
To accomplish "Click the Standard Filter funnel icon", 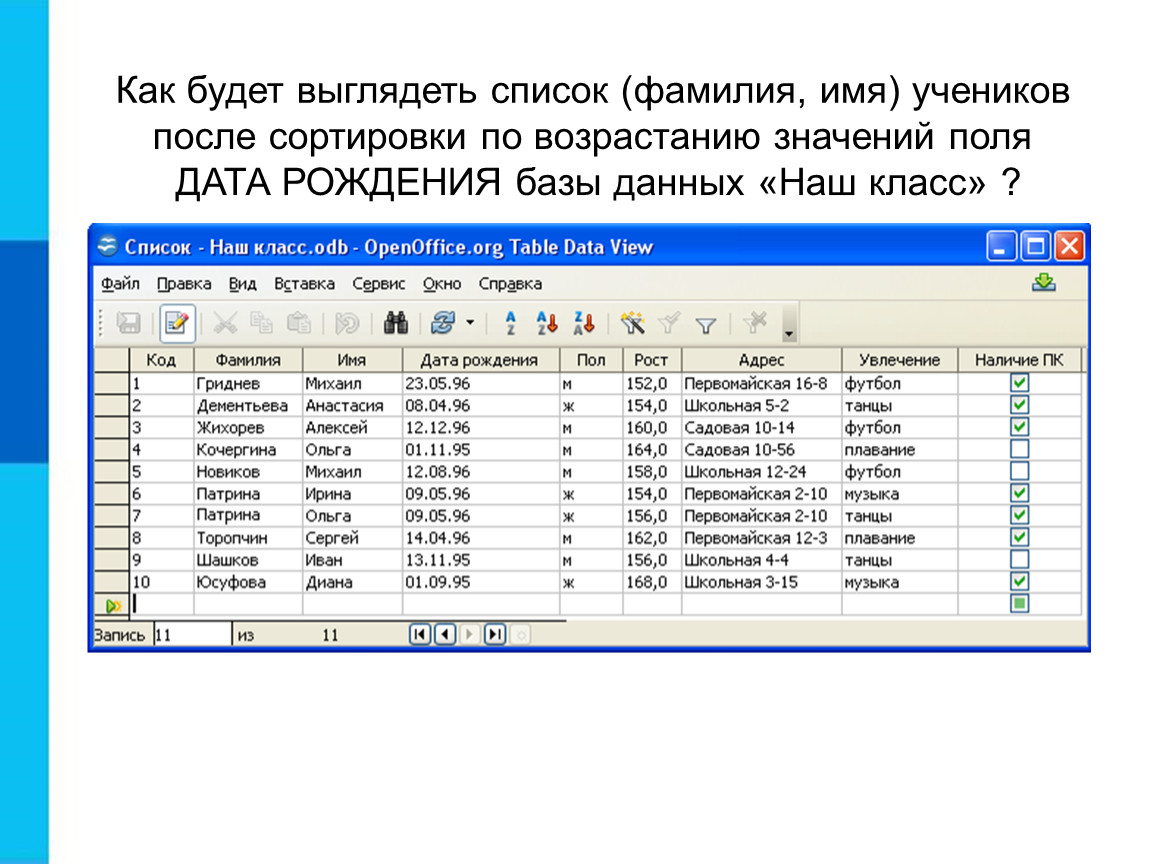I will pyautogui.click(x=706, y=324).
